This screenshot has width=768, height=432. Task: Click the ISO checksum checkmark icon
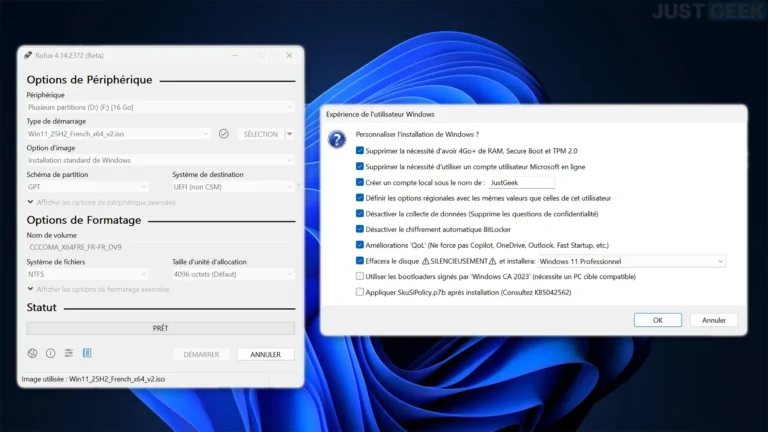pyautogui.click(x=224, y=134)
